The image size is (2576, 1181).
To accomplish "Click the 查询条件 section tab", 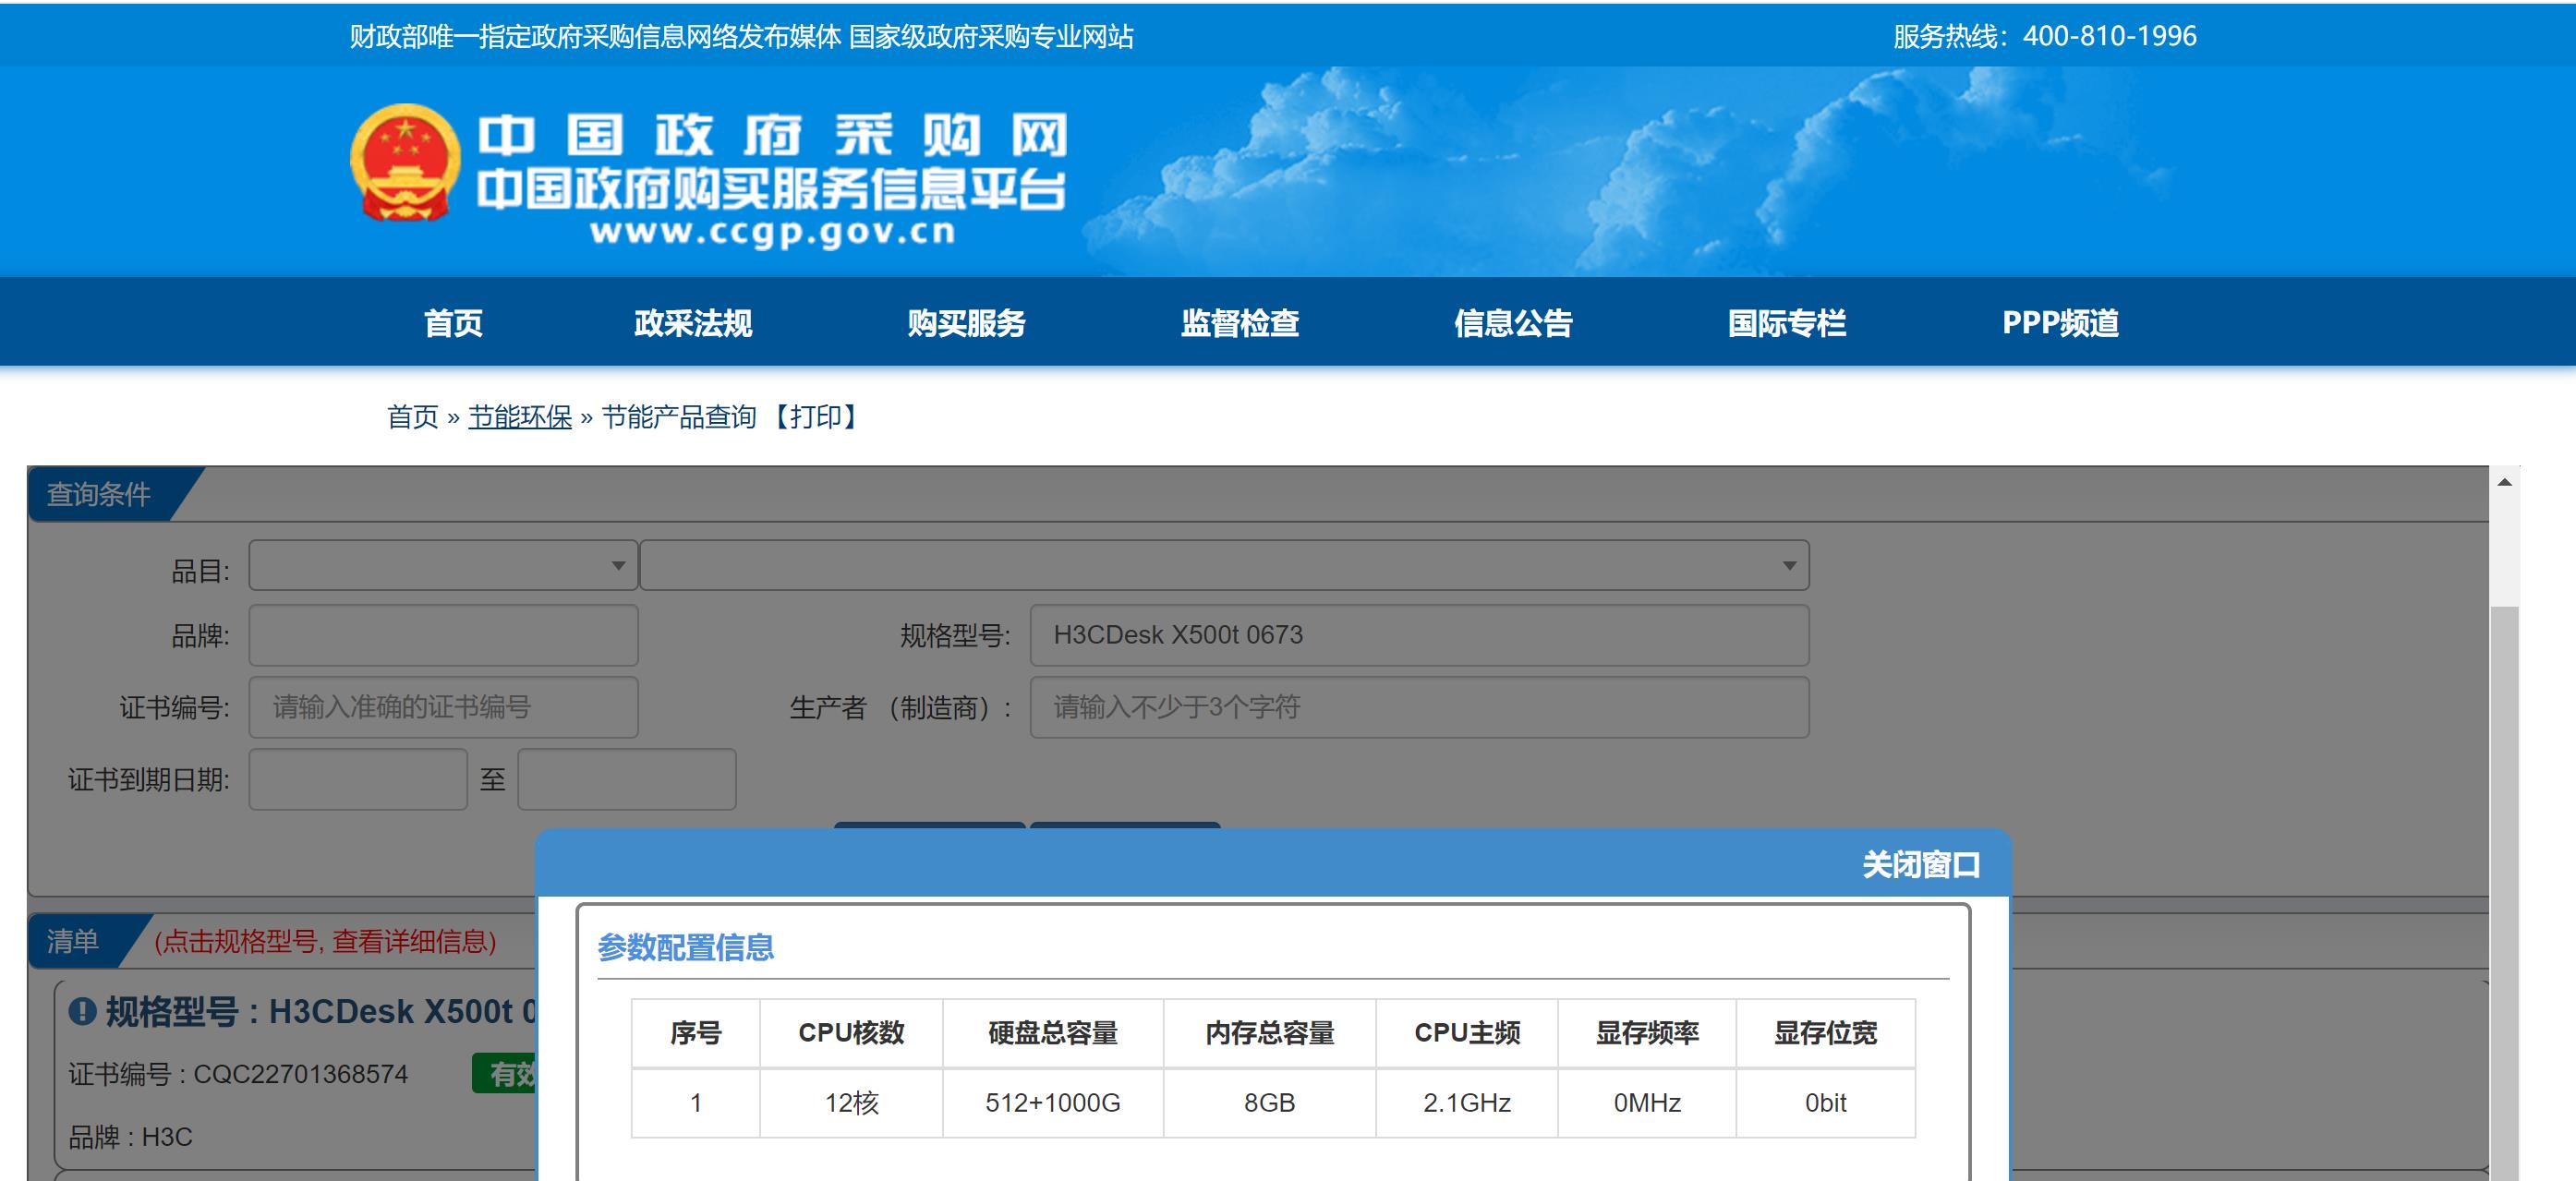I will pos(99,494).
